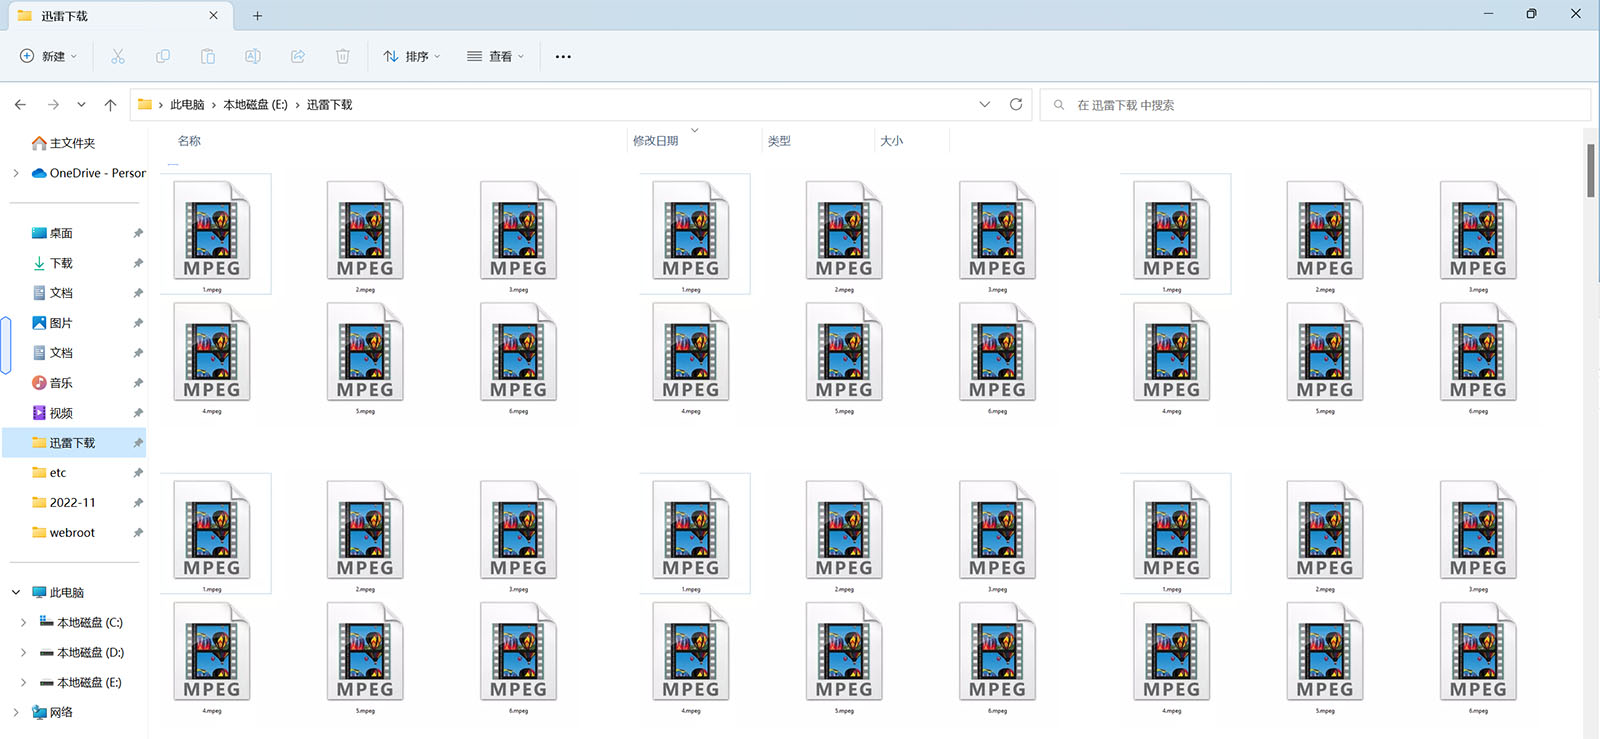Click the 在 迅雷下载 中搜索 search field
This screenshot has width=1600, height=739.
[1315, 105]
